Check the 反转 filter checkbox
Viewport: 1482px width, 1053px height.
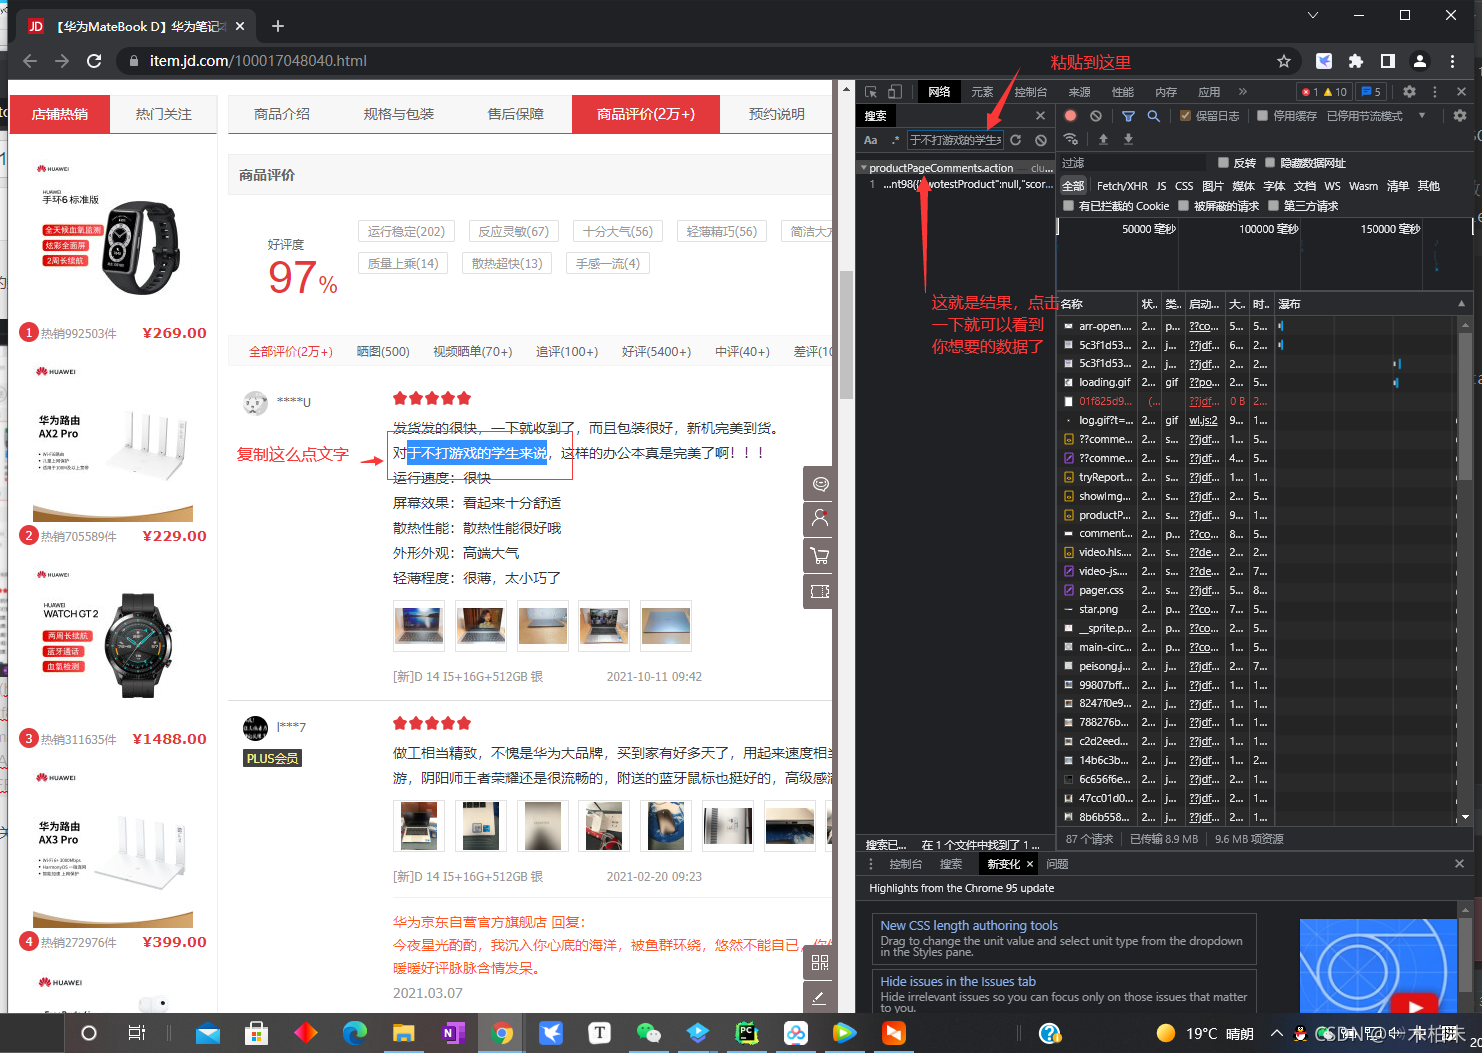click(1223, 163)
